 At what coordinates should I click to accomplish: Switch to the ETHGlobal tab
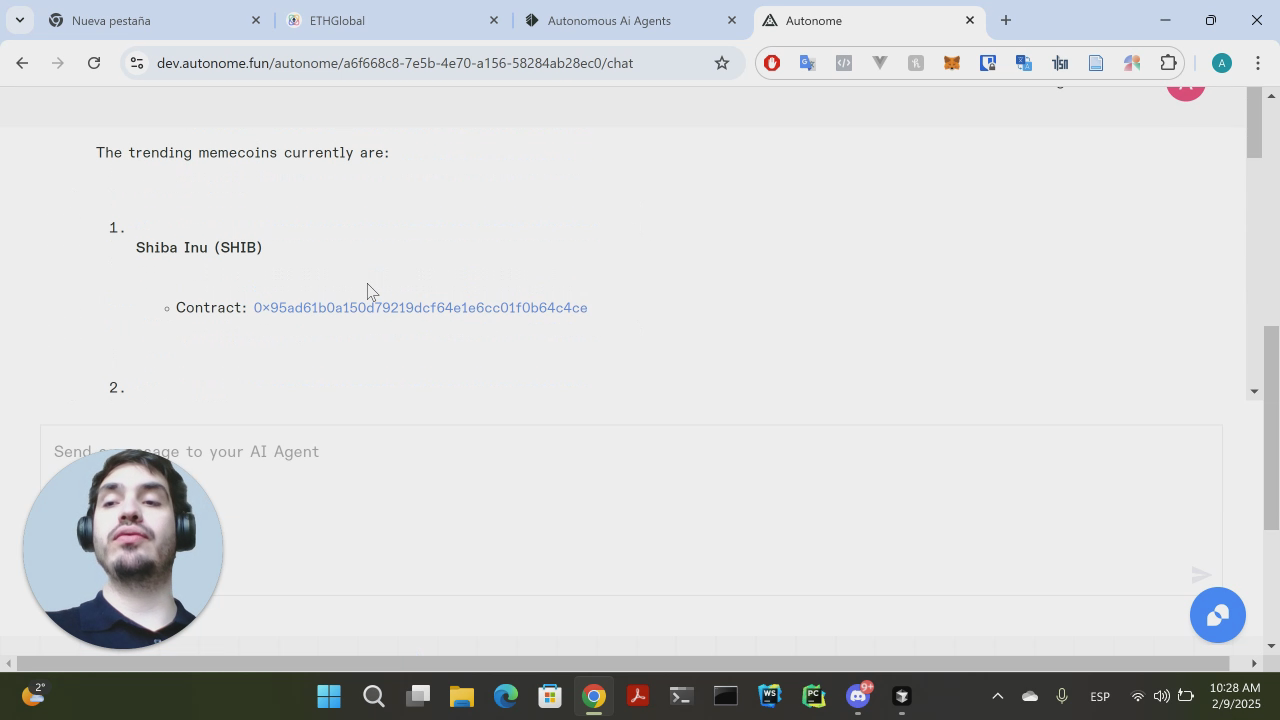(x=390, y=20)
